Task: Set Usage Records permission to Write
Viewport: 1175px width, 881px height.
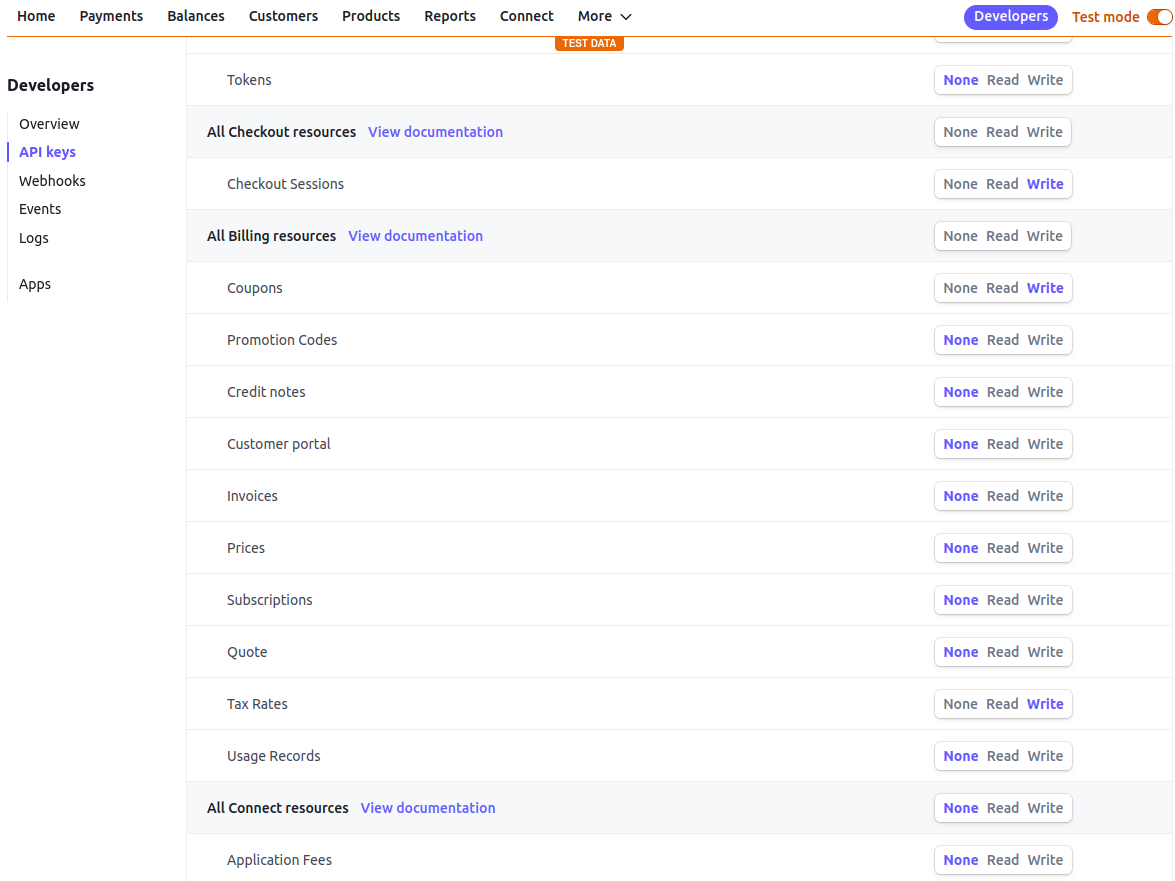Action: click(x=1045, y=756)
